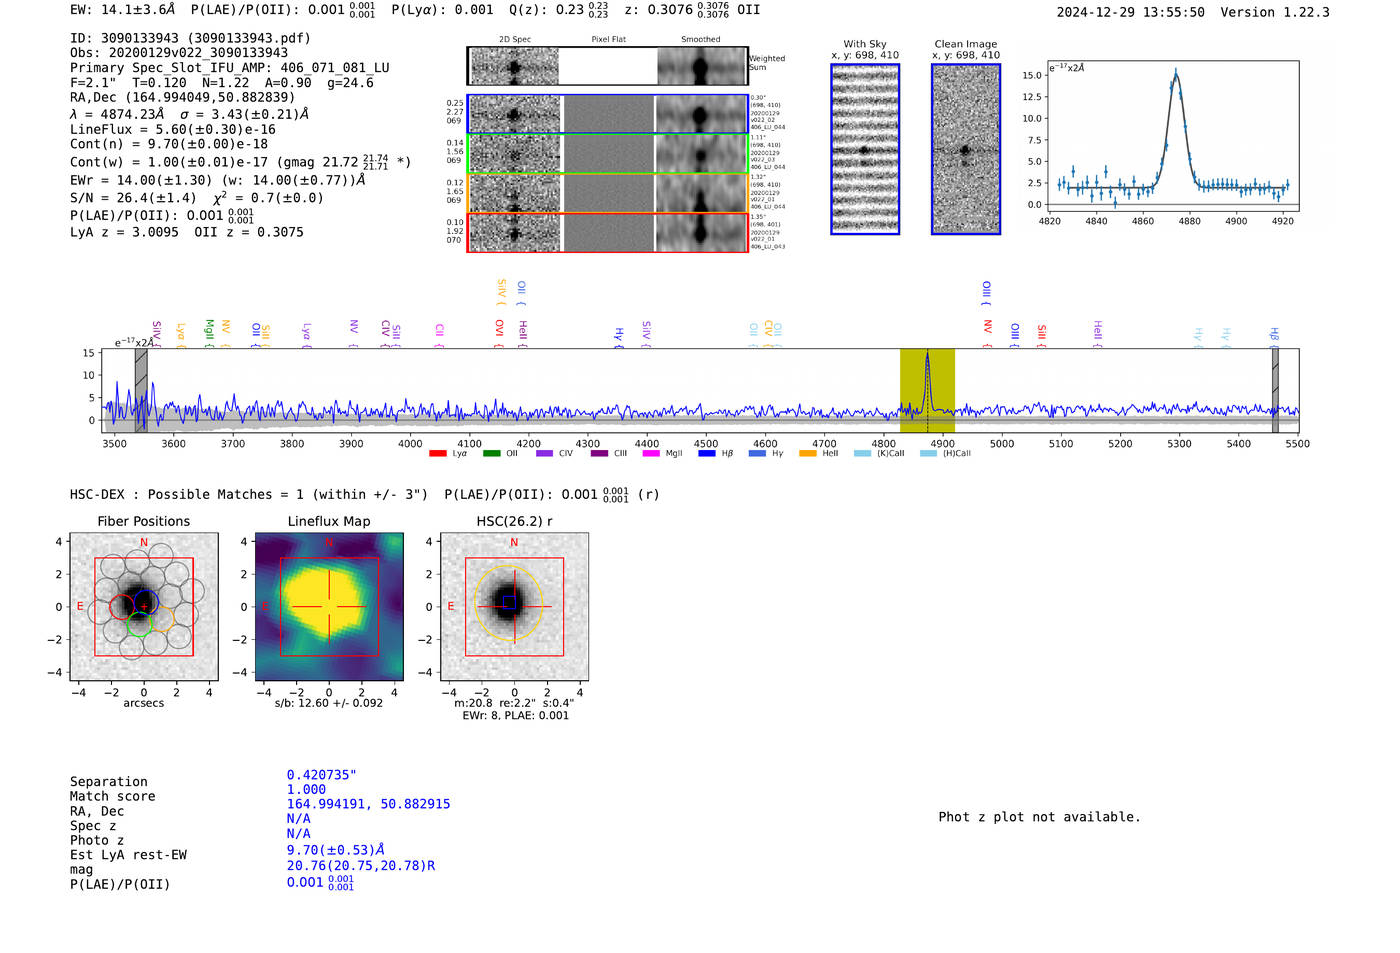Click the 'Phot z plot not available.' message
The image size is (1400, 953).
point(1039,817)
